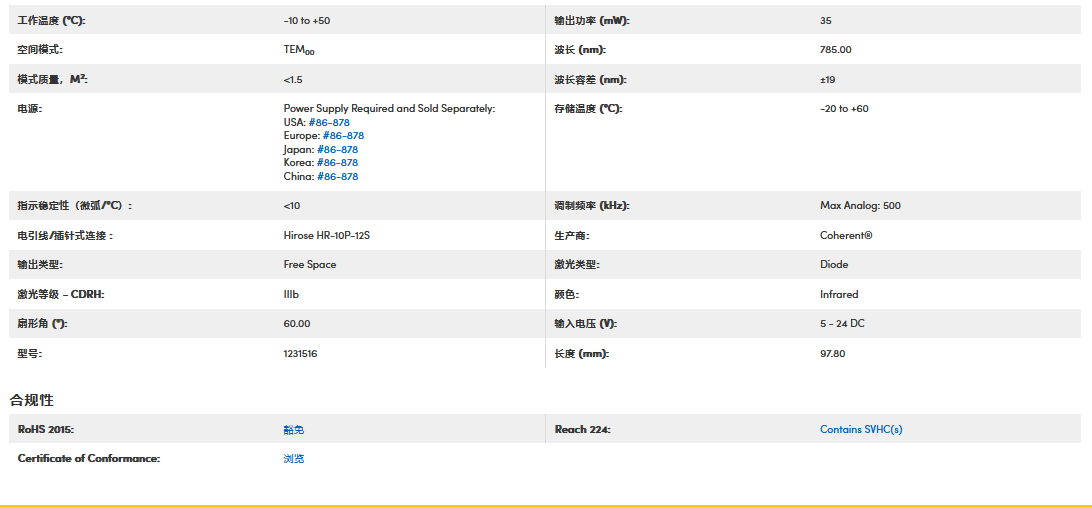Click the Infrared color value
This screenshot has height=507, width=1092.
pos(838,295)
